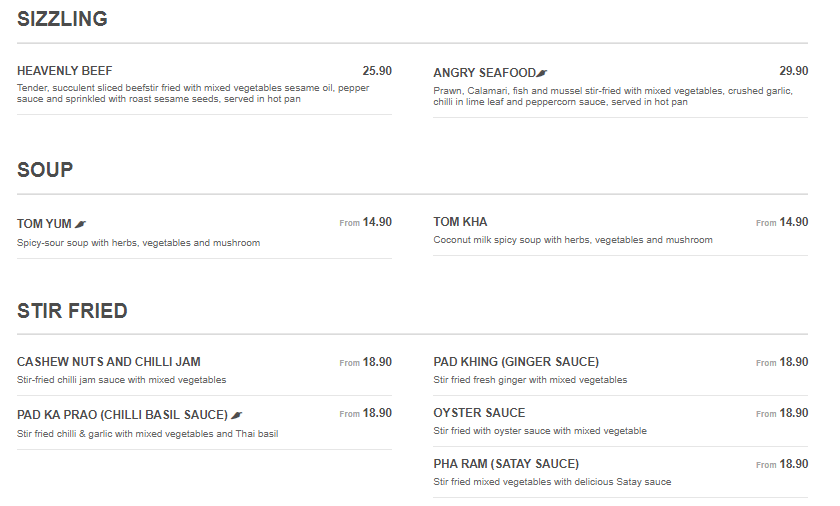Open Pha Ram (Satay Sauce) item
The image size is (840, 506).
click(506, 464)
